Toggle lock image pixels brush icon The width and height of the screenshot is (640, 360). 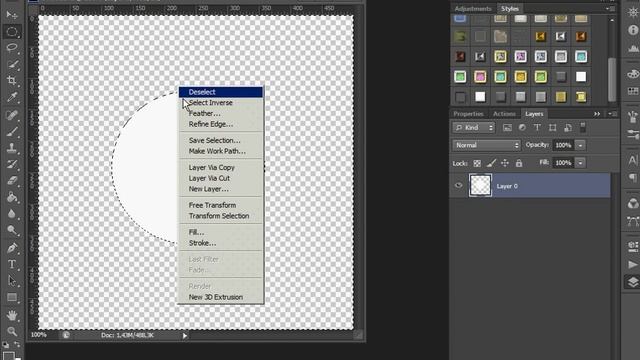point(491,163)
